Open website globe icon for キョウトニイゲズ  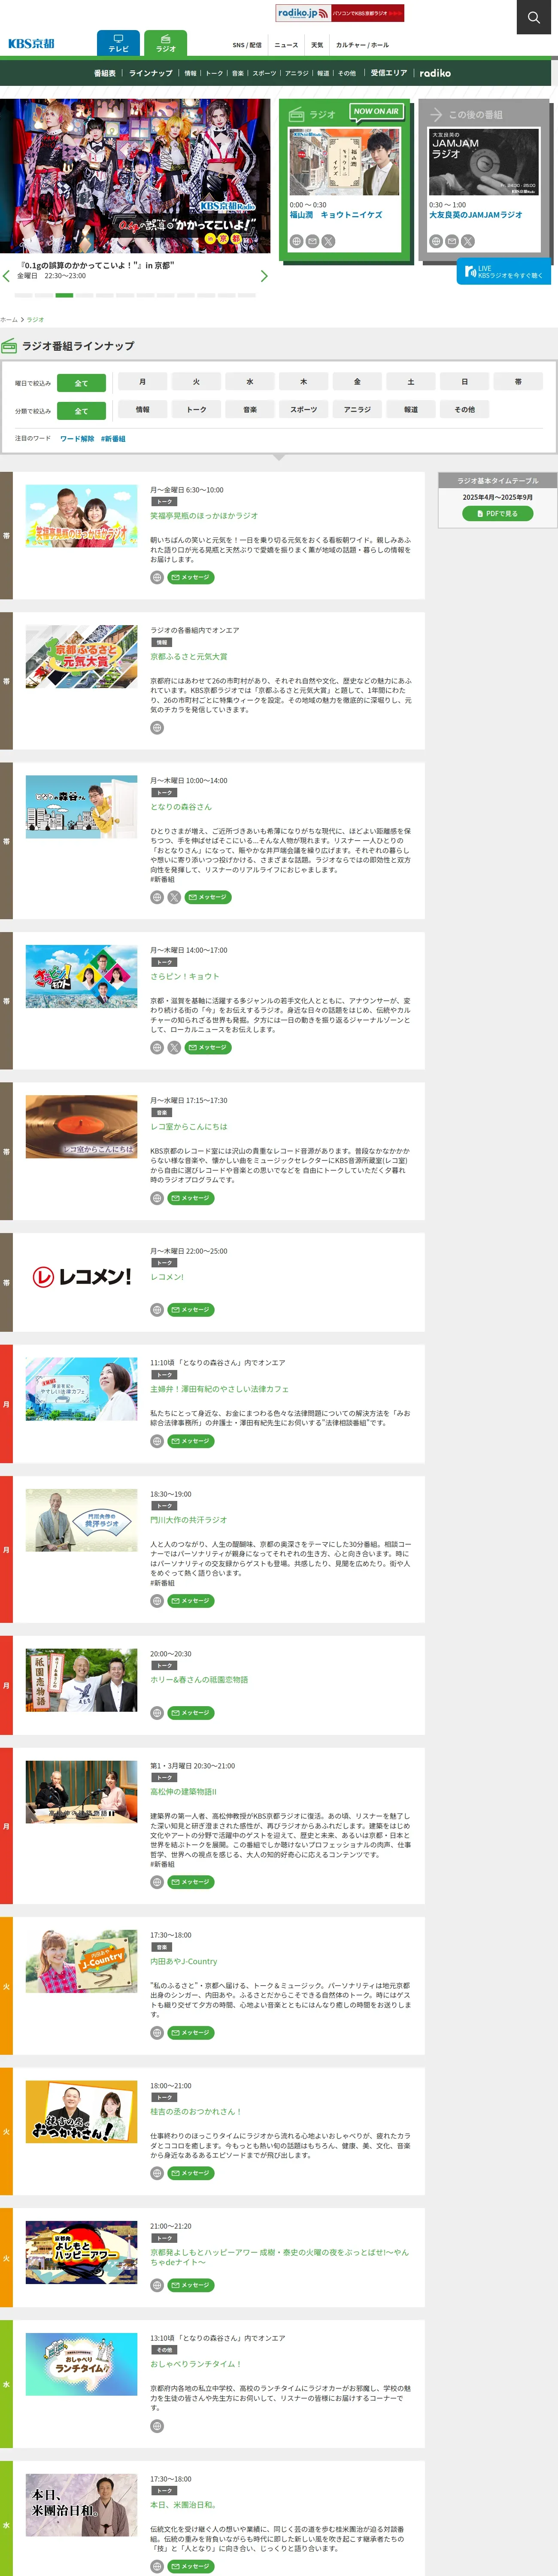point(296,241)
